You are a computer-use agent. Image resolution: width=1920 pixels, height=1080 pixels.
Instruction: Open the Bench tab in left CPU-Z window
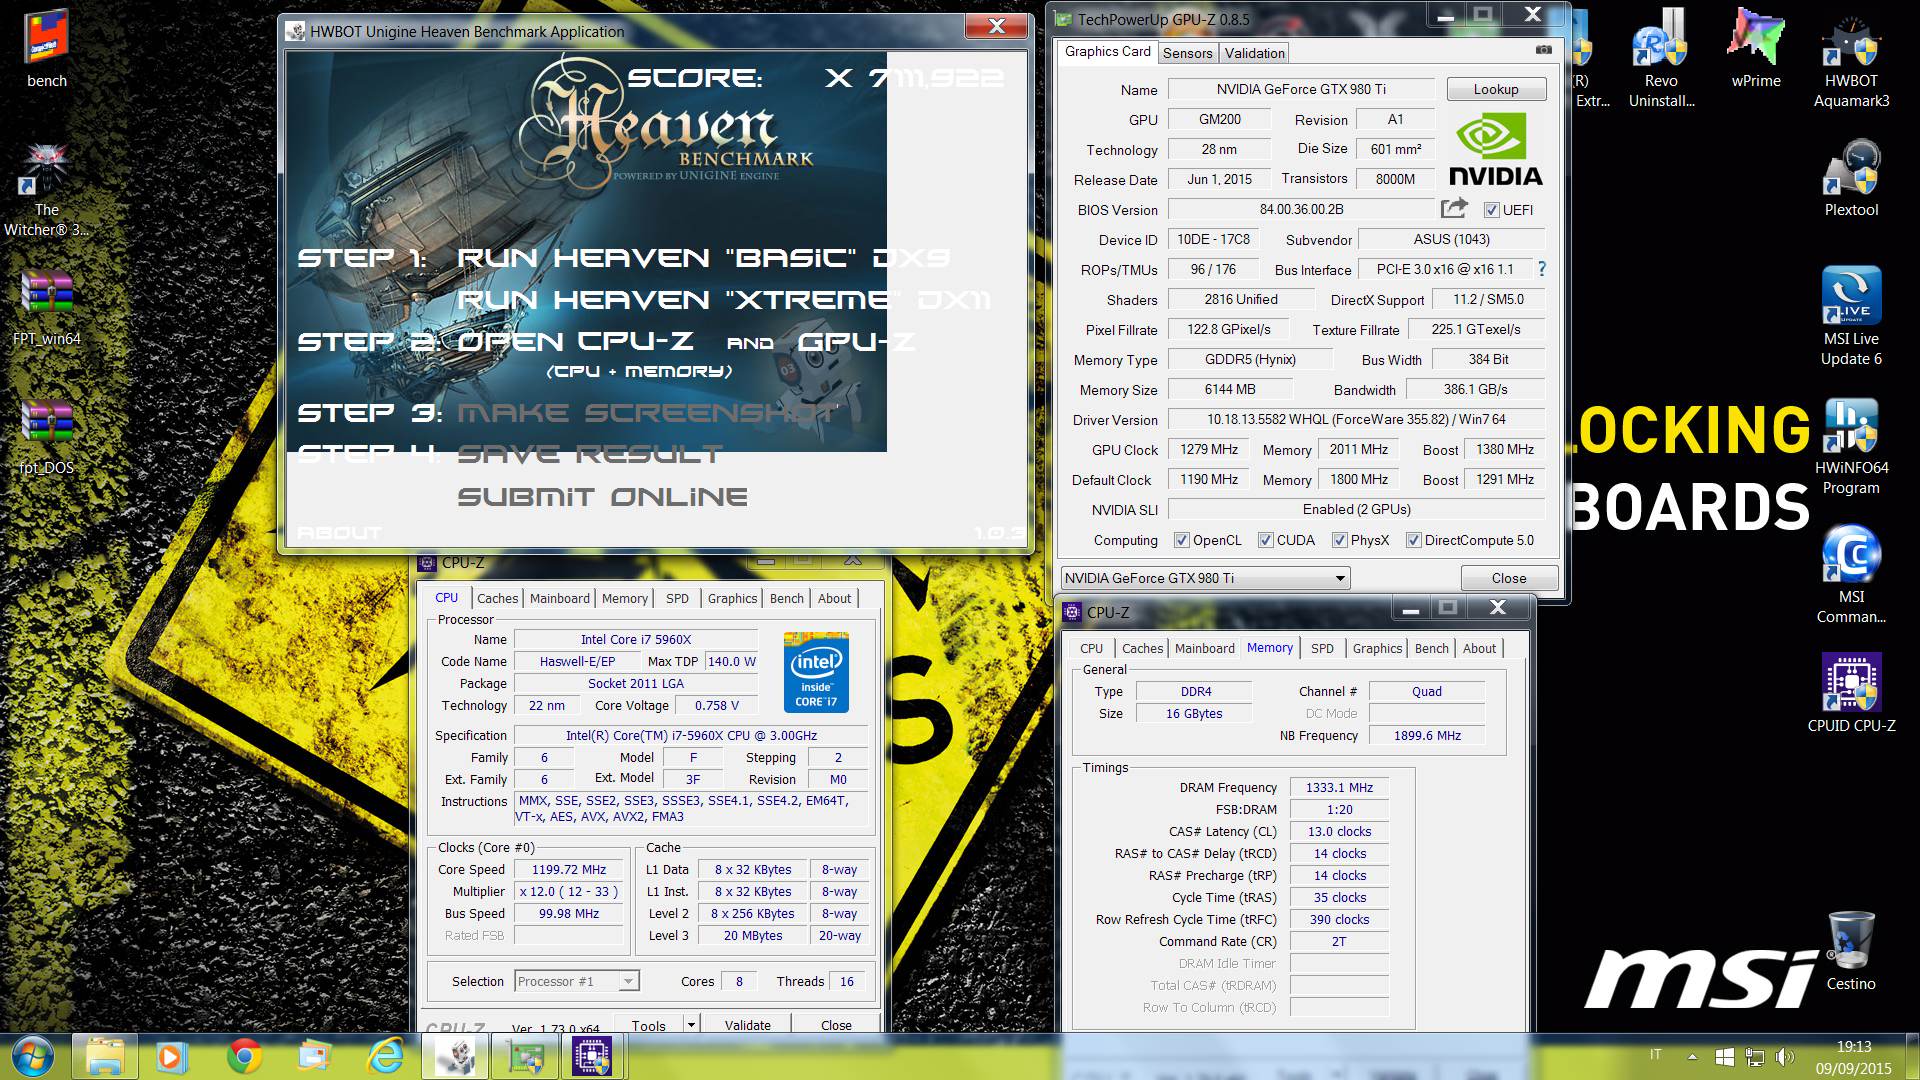tap(786, 598)
